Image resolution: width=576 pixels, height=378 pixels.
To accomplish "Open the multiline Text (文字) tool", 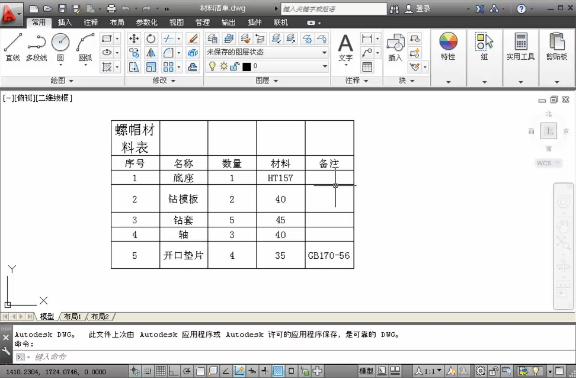I will tap(345, 48).
